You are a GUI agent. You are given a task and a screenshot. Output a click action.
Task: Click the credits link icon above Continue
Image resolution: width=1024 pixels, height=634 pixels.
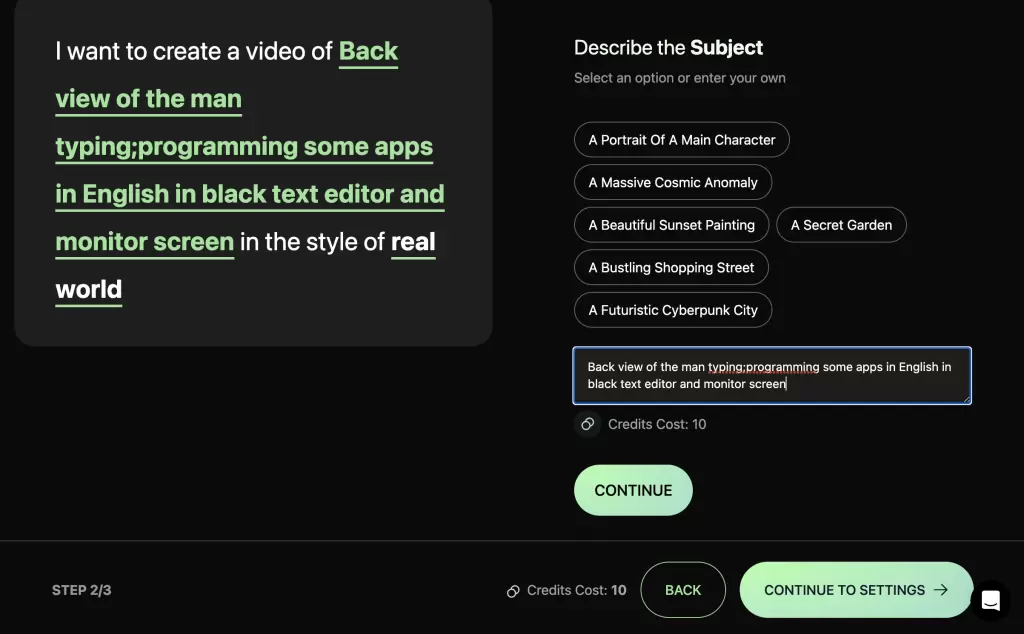pyautogui.click(x=588, y=424)
